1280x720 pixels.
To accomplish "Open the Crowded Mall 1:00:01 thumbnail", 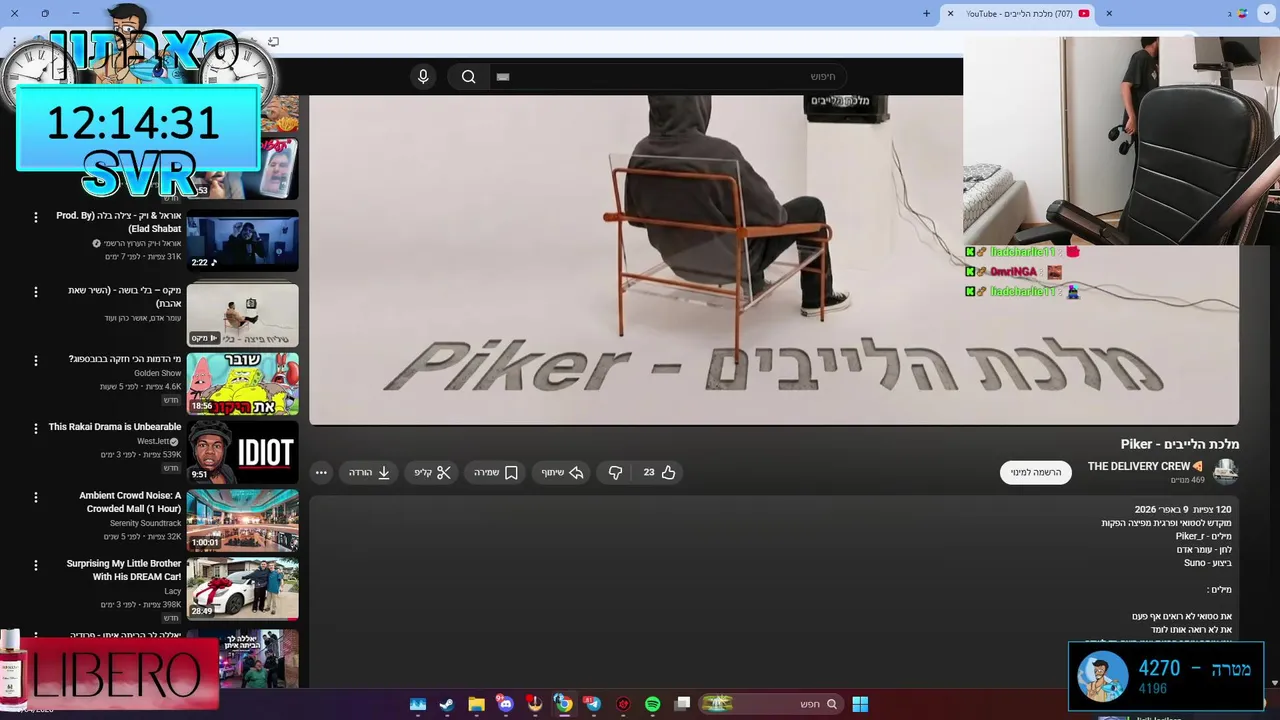I will pyautogui.click(x=242, y=520).
